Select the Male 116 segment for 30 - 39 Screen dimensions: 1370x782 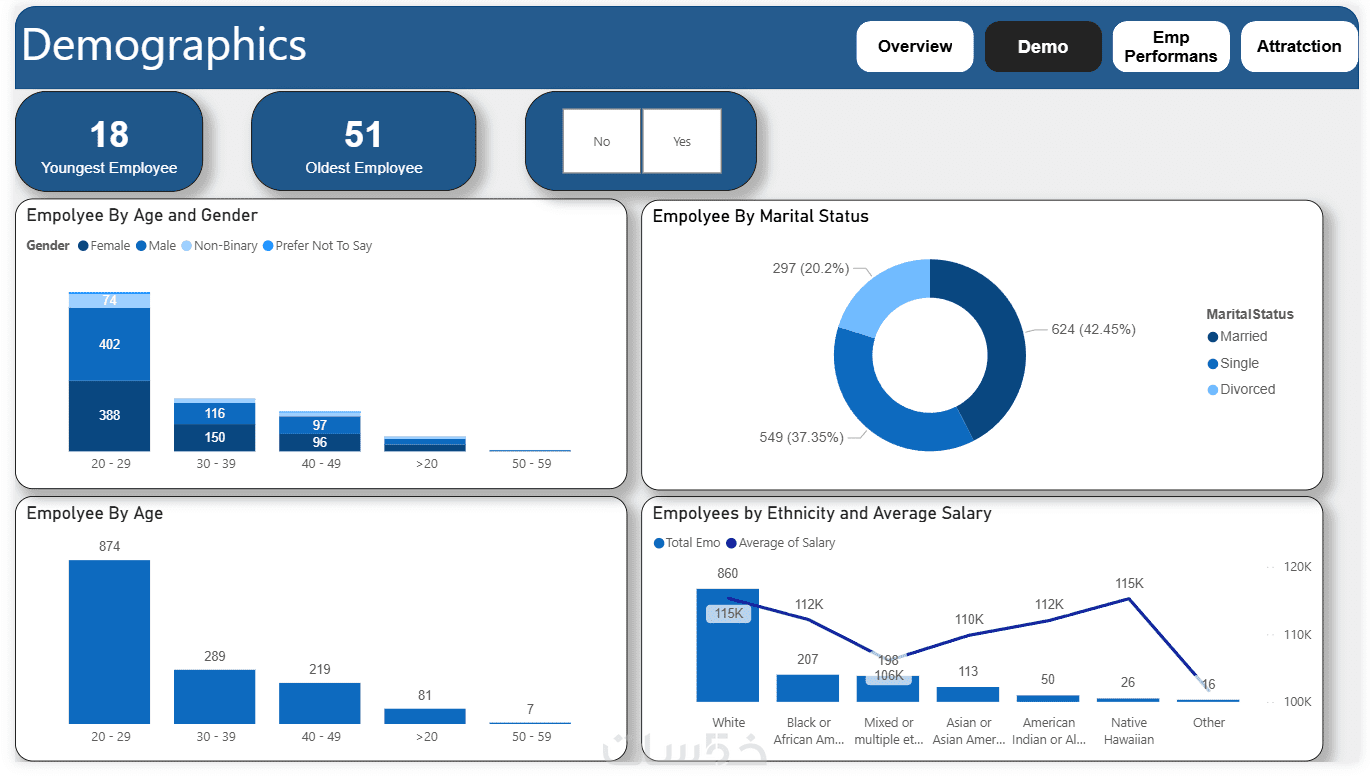click(x=215, y=414)
